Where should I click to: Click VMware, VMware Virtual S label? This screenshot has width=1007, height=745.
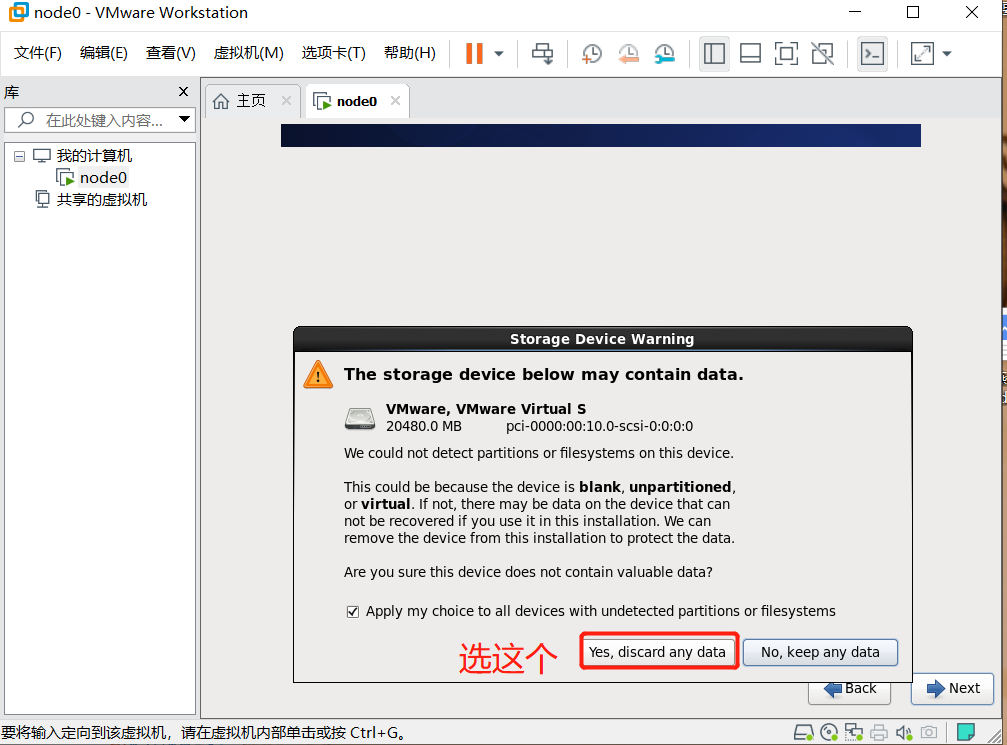click(486, 409)
